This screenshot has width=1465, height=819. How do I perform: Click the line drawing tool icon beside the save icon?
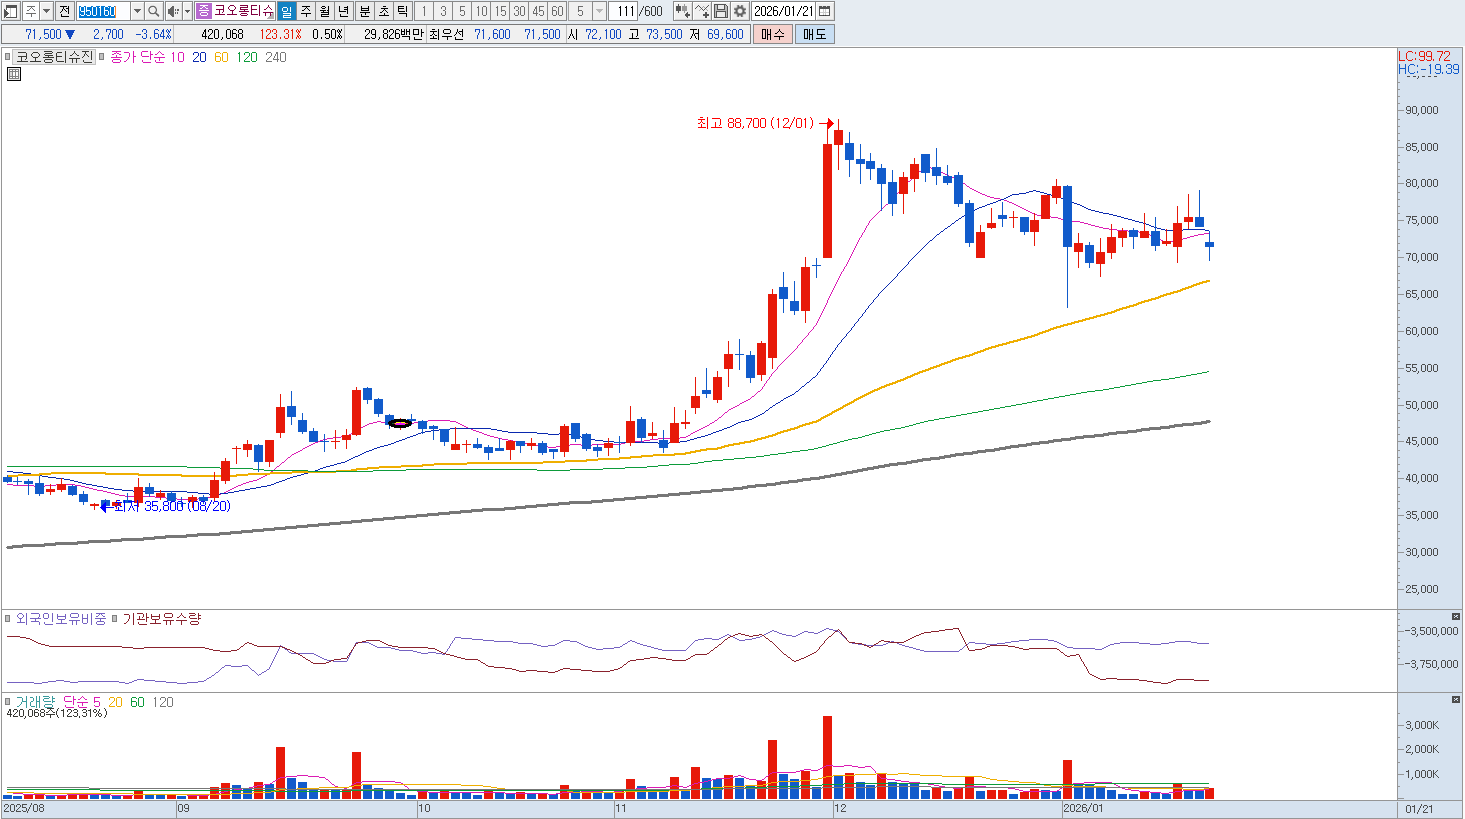[x=702, y=11]
